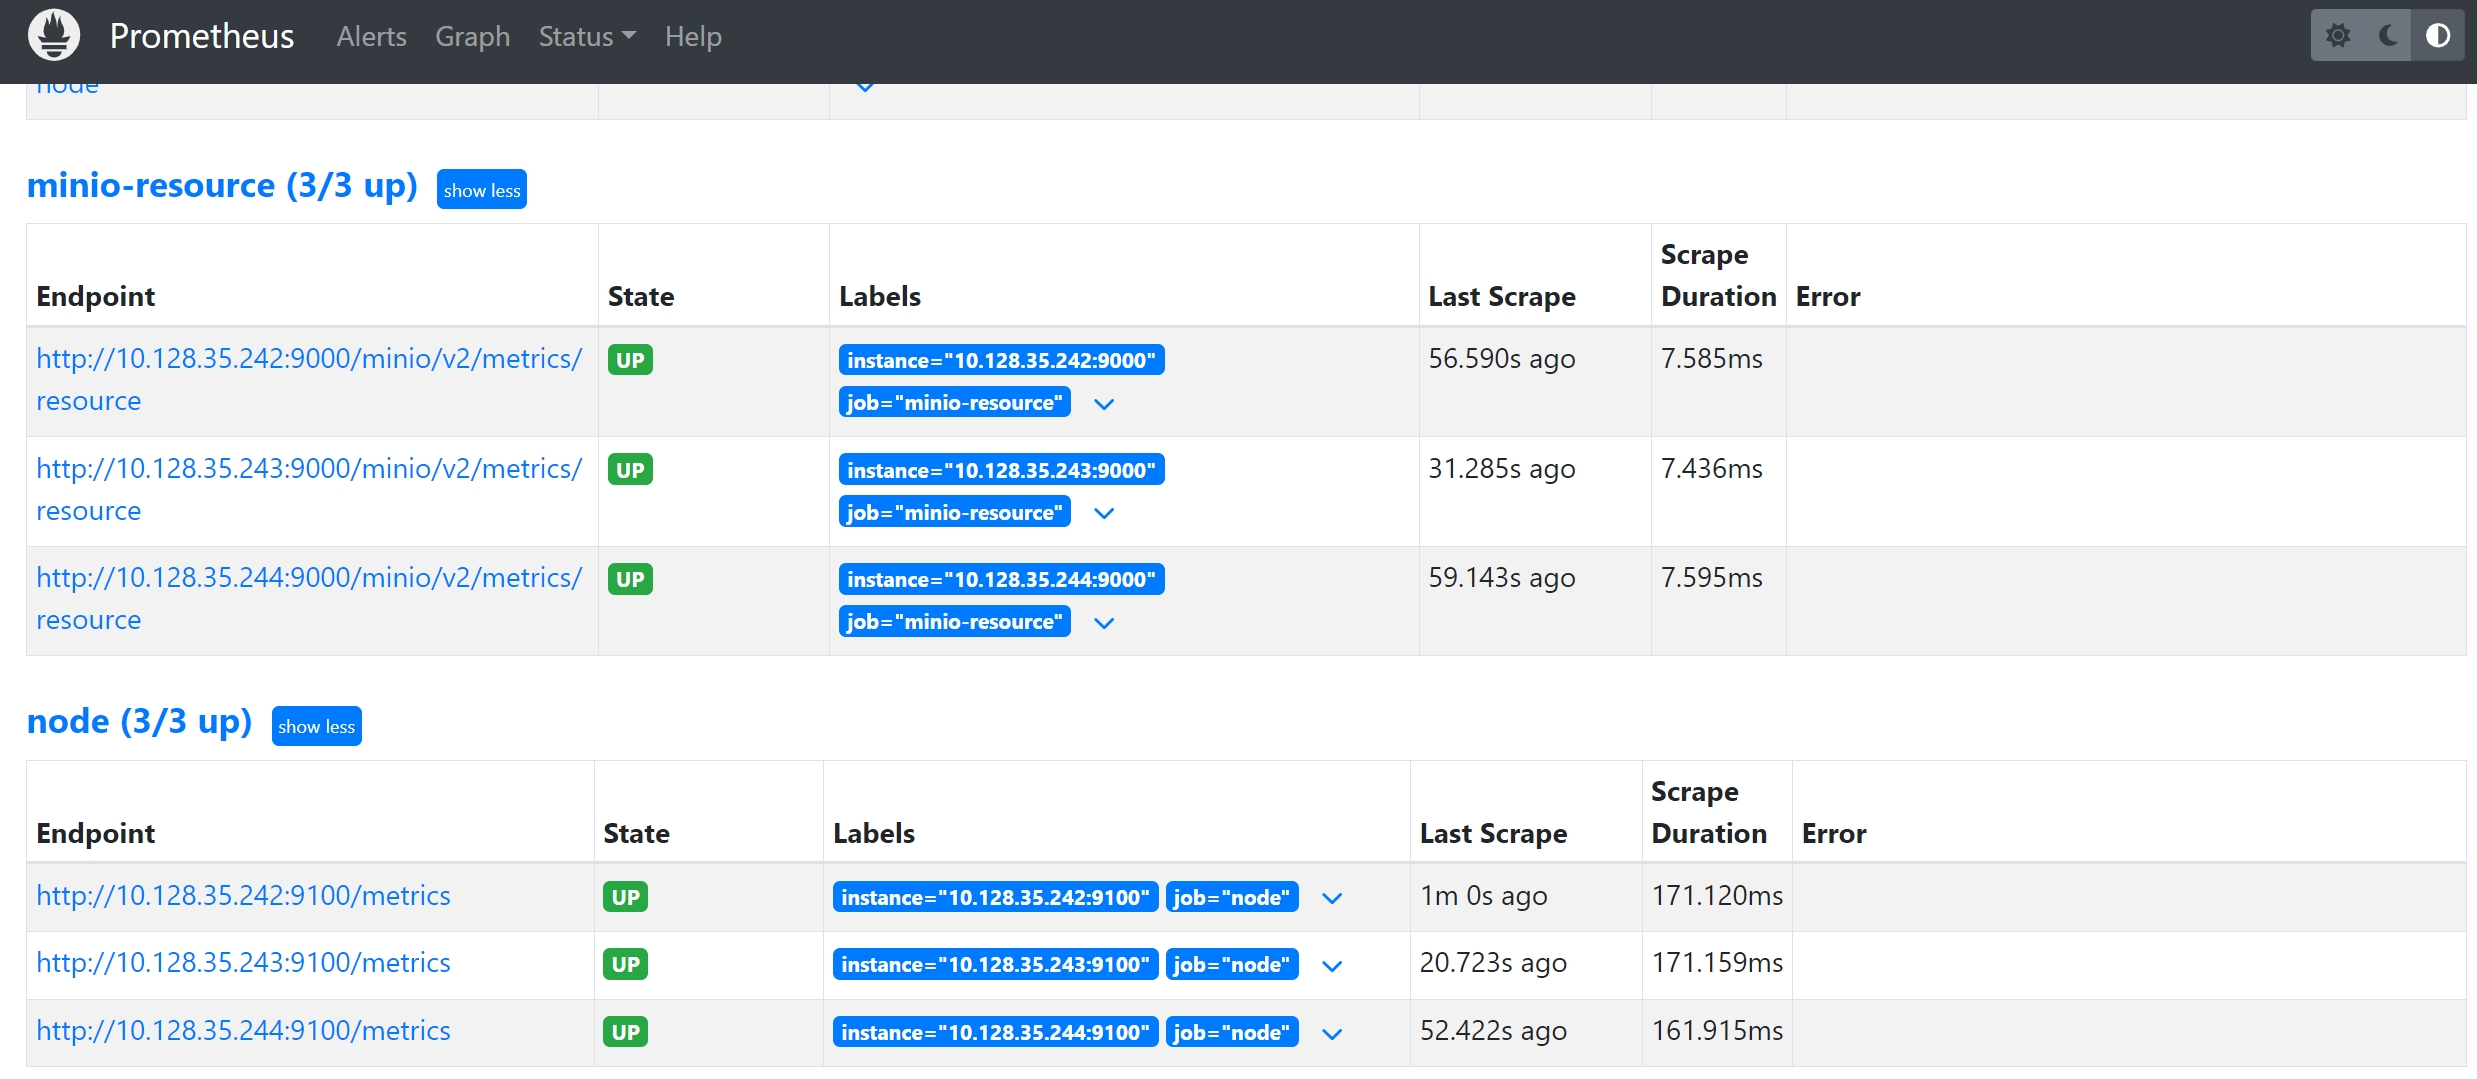
Task: Click job="minio-resource" label in 10.128.35.242 row
Action: pos(955,402)
